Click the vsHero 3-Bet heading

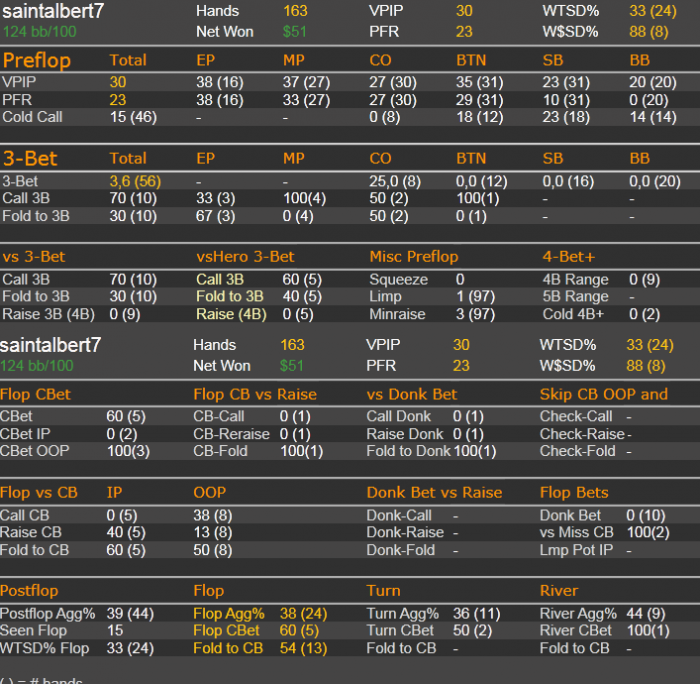click(245, 257)
